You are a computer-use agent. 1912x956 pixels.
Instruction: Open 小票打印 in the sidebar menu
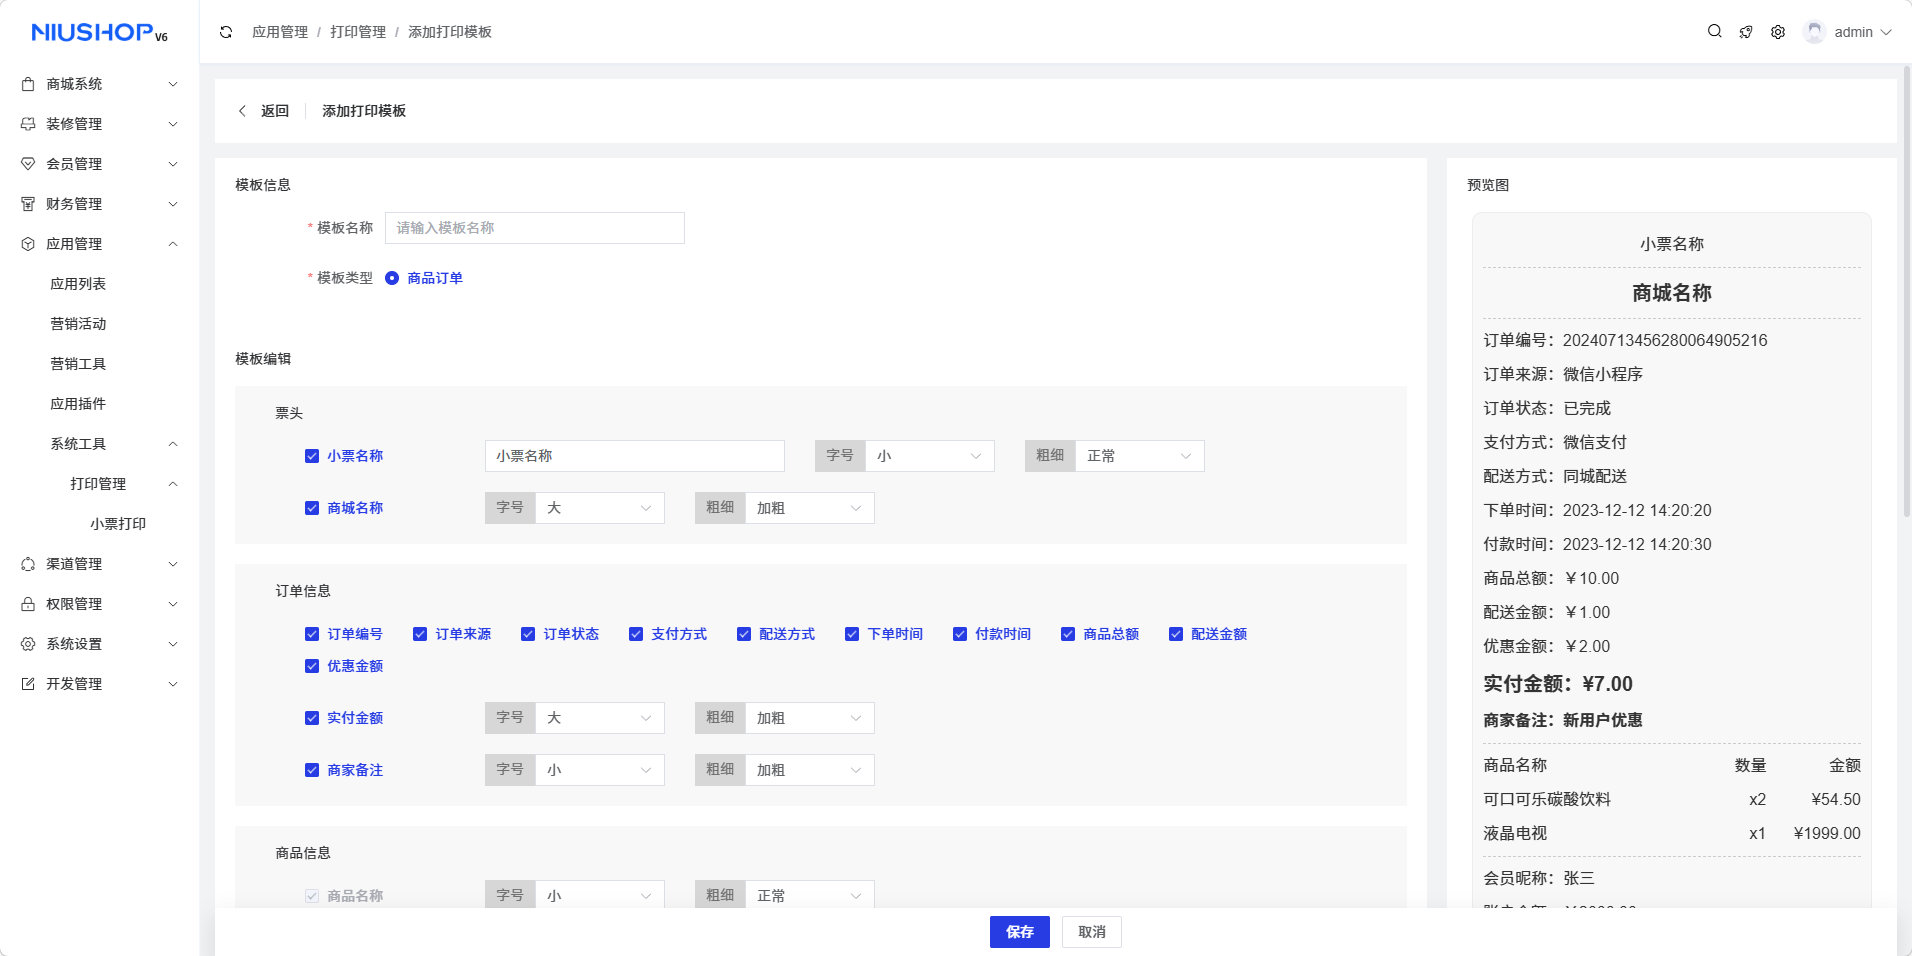click(x=118, y=524)
